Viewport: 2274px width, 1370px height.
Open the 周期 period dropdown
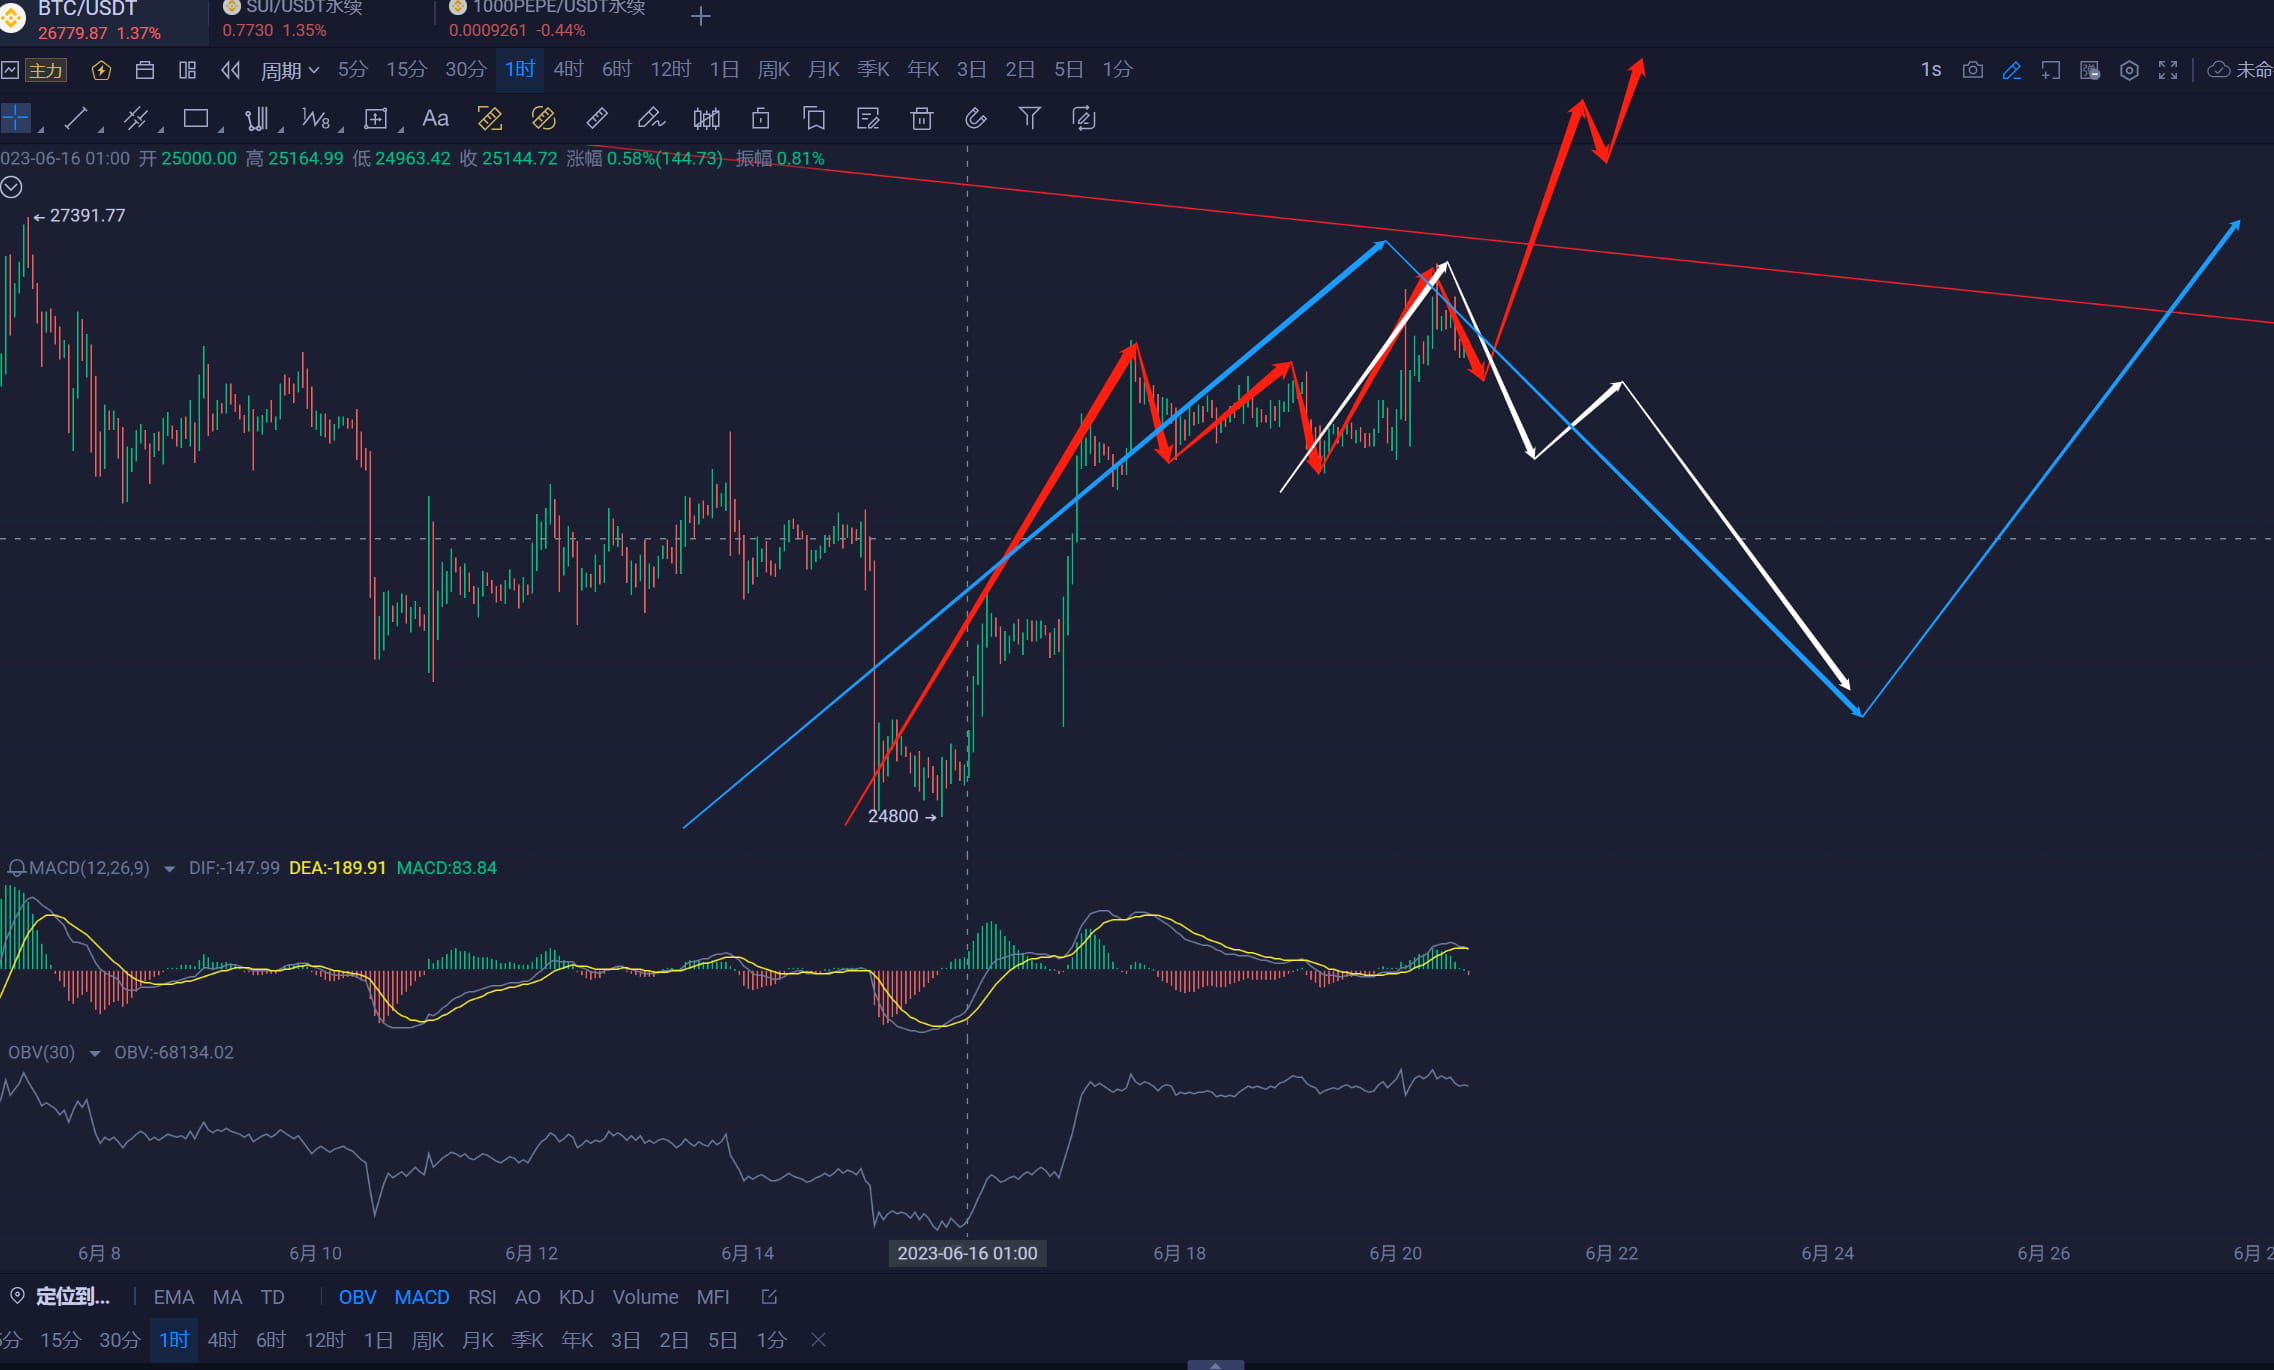pos(289,70)
